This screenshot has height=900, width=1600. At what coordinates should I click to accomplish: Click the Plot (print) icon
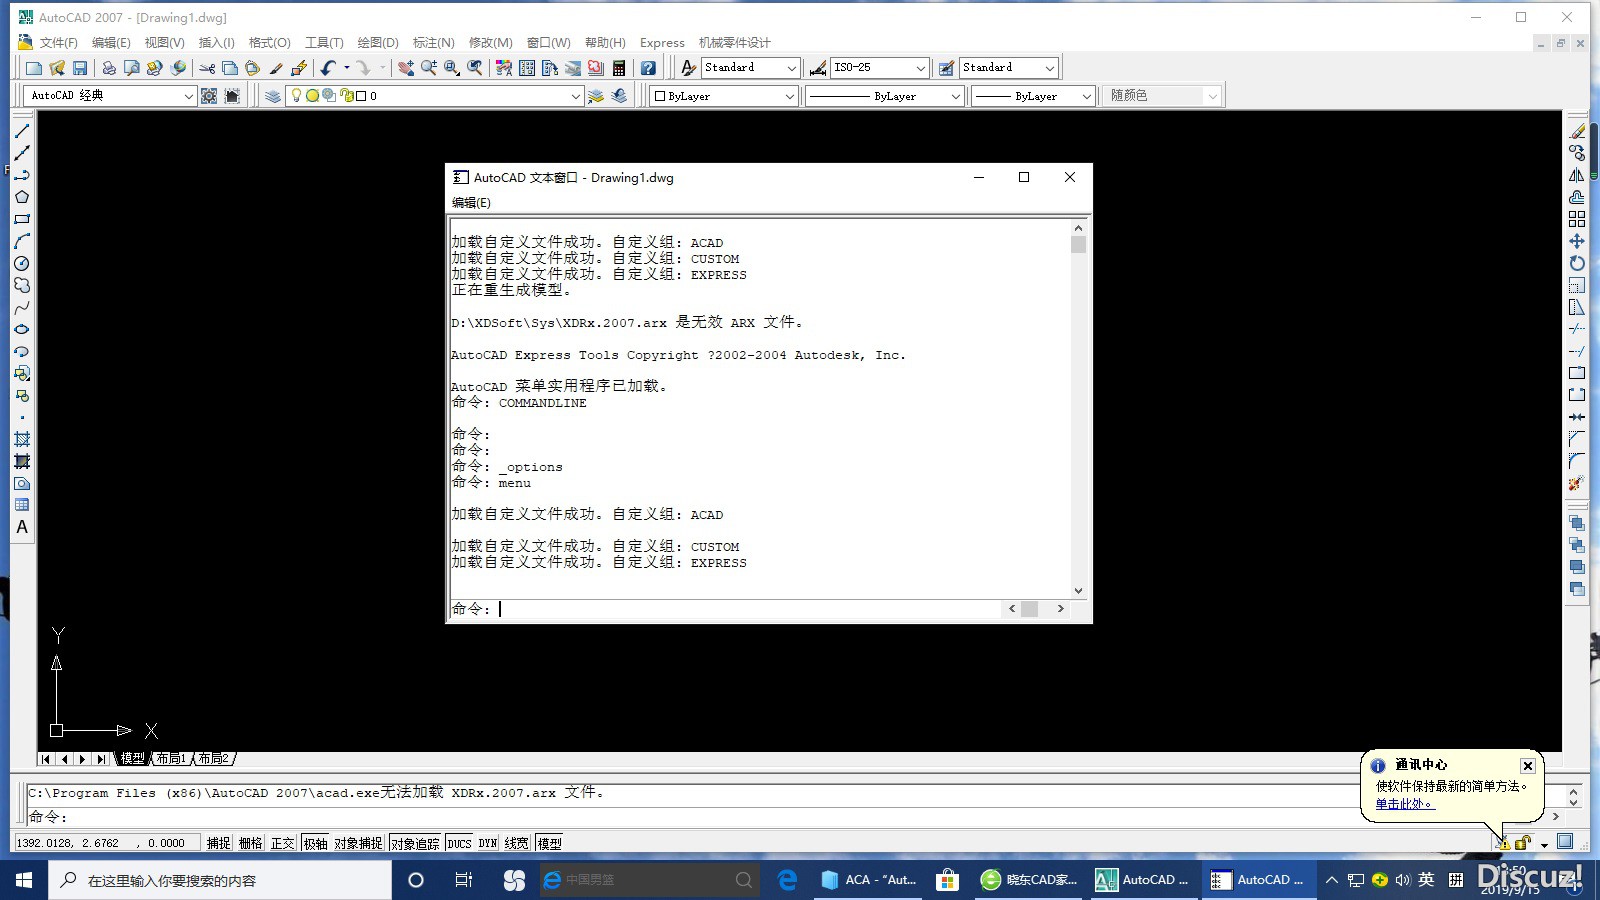pyautogui.click(x=108, y=68)
